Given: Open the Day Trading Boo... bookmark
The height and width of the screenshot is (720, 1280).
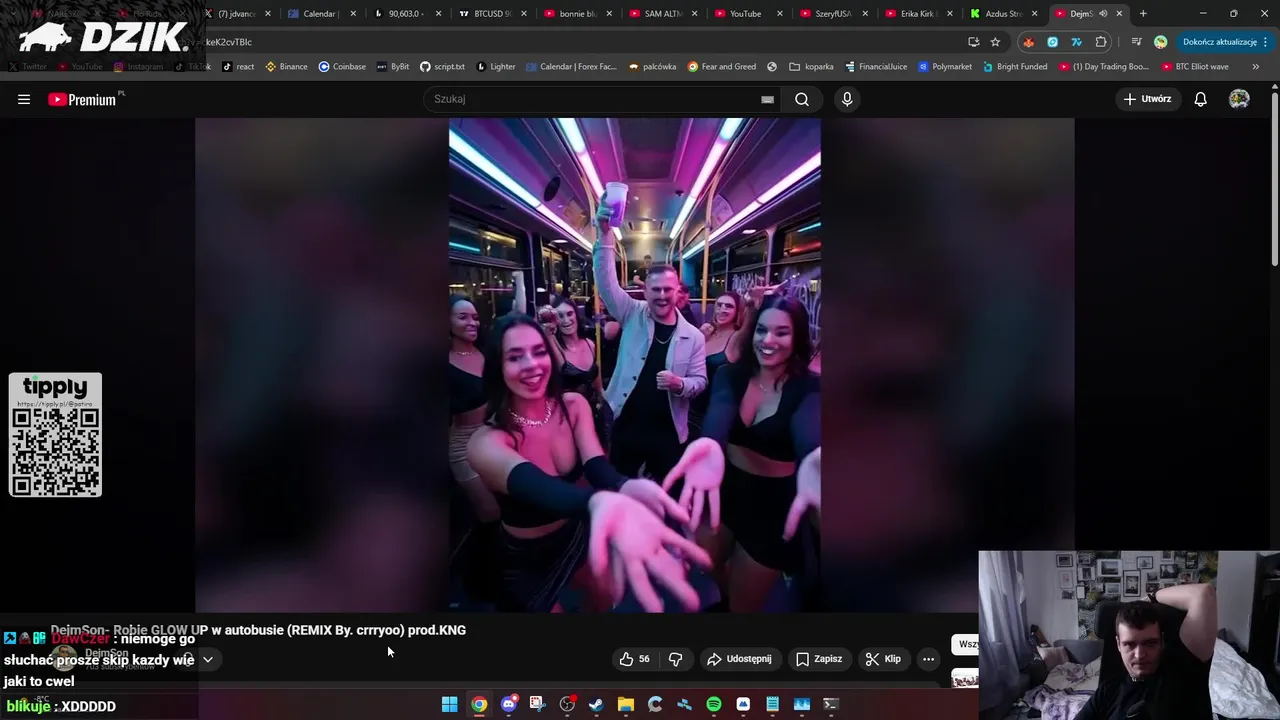Looking at the screenshot, I should 1103,67.
